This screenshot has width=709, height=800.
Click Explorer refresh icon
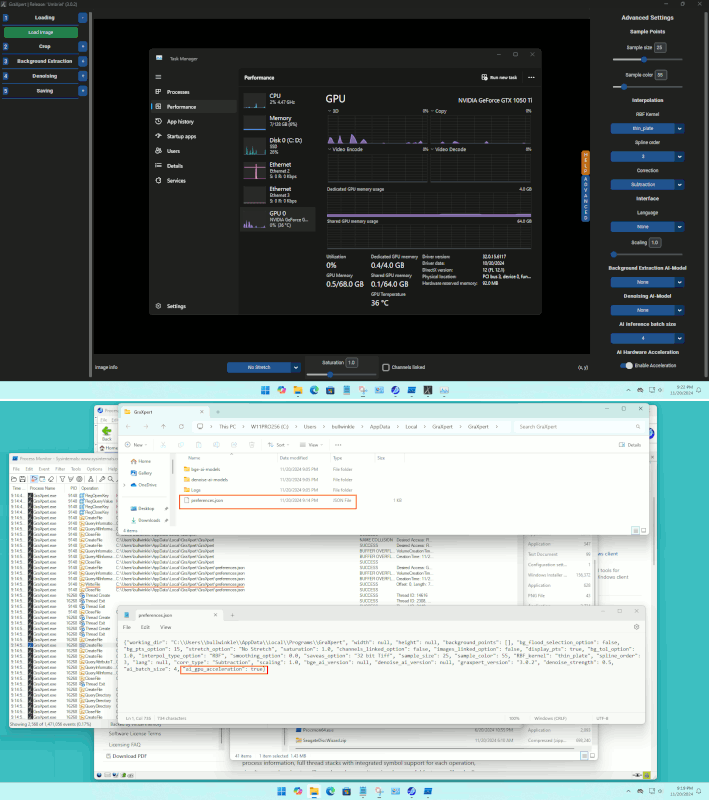click(x=181, y=427)
